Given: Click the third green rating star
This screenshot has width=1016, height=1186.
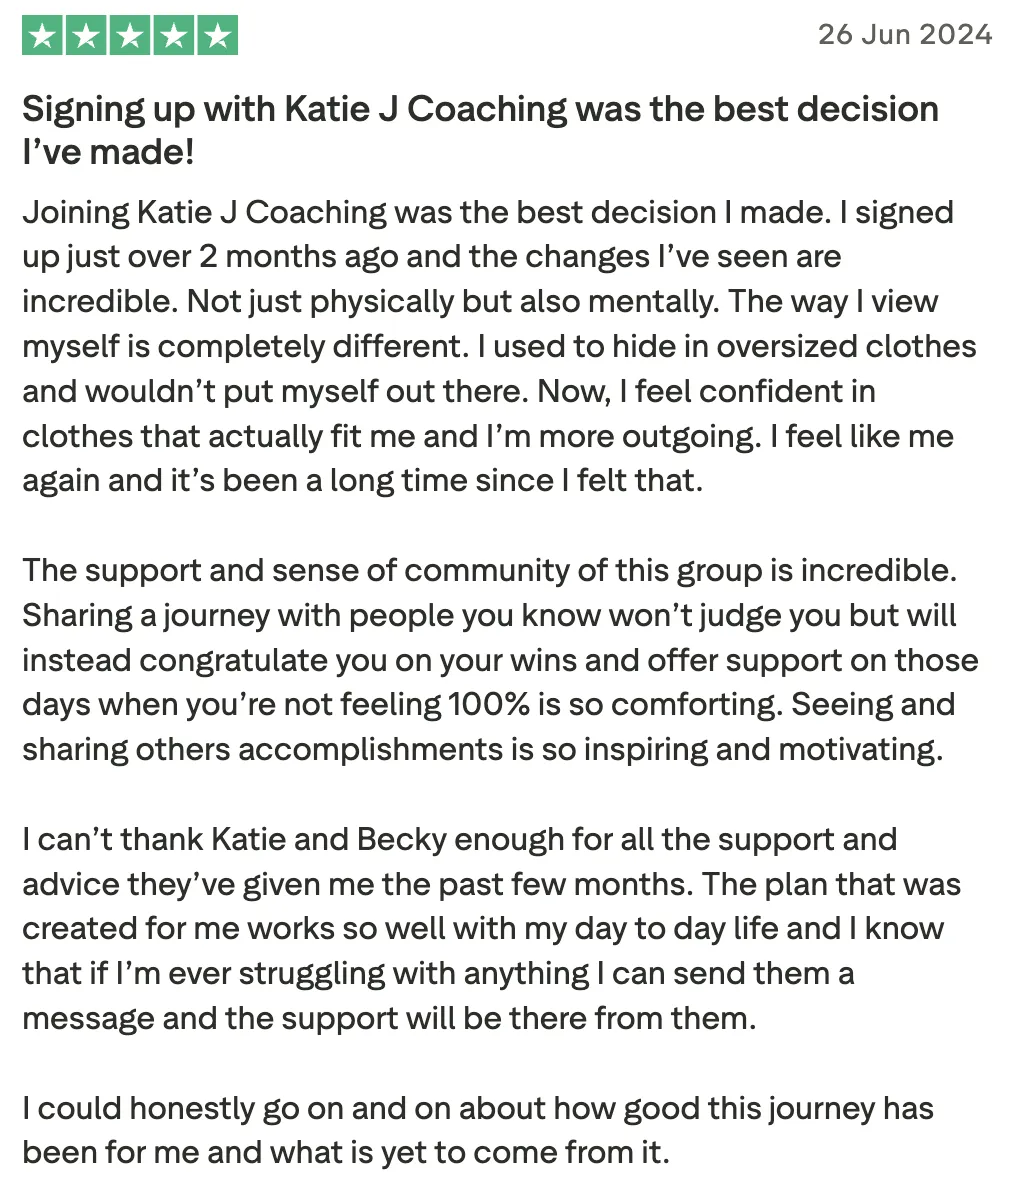Looking at the screenshot, I should pyautogui.click(x=129, y=37).
